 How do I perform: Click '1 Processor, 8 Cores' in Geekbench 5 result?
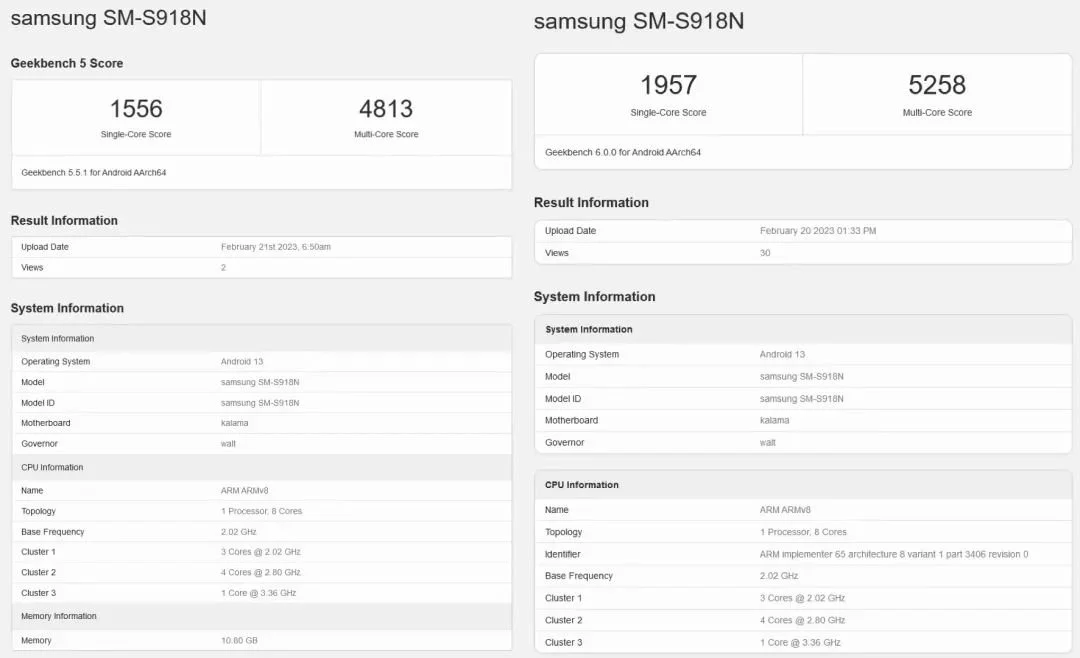pos(261,511)
